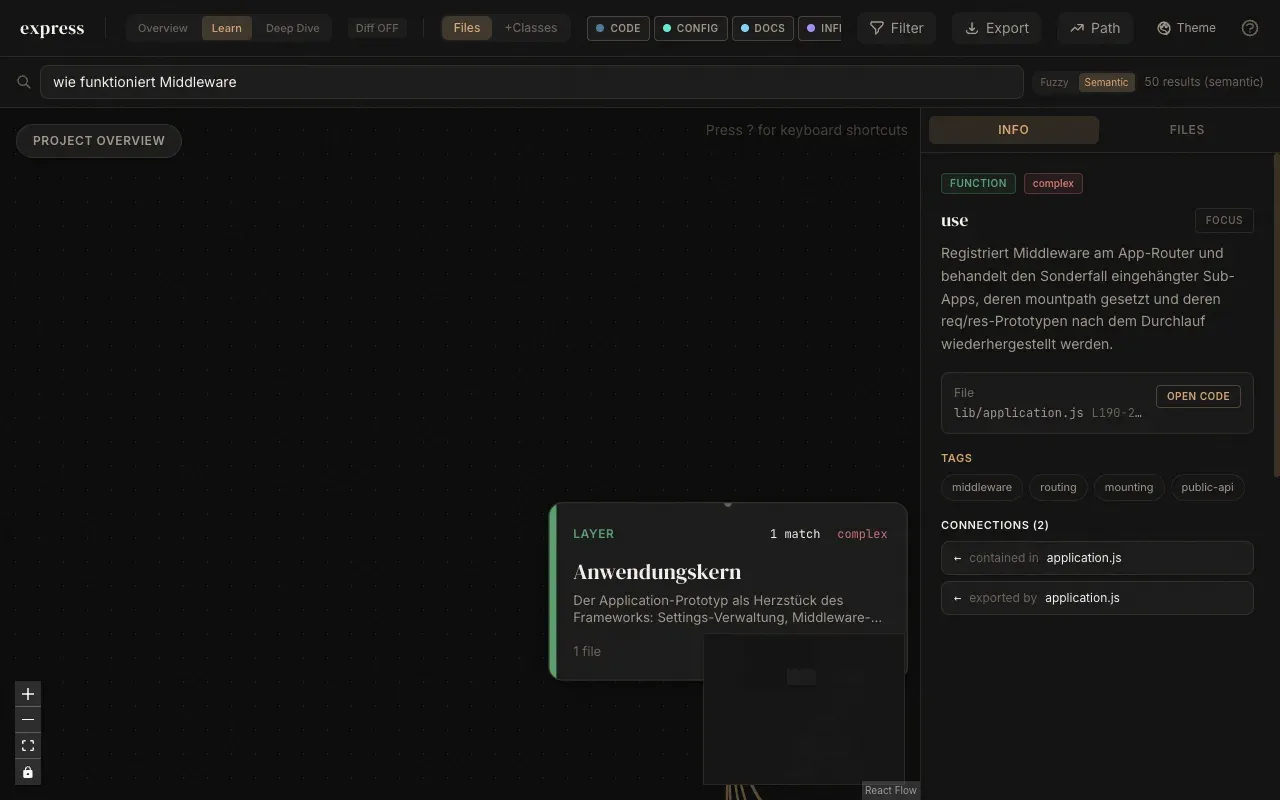The height and width of the screenshot is (800, 1280).
Task: Click the complex badge in info panel
Action: pyautogui.click(x=1053, y=183)
